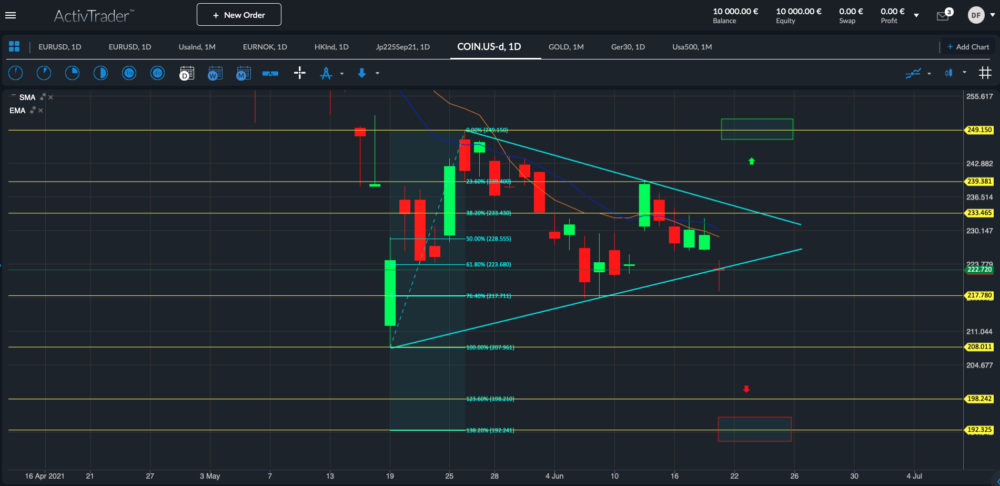Open the mail inbox envelope icon

(943, 16)
